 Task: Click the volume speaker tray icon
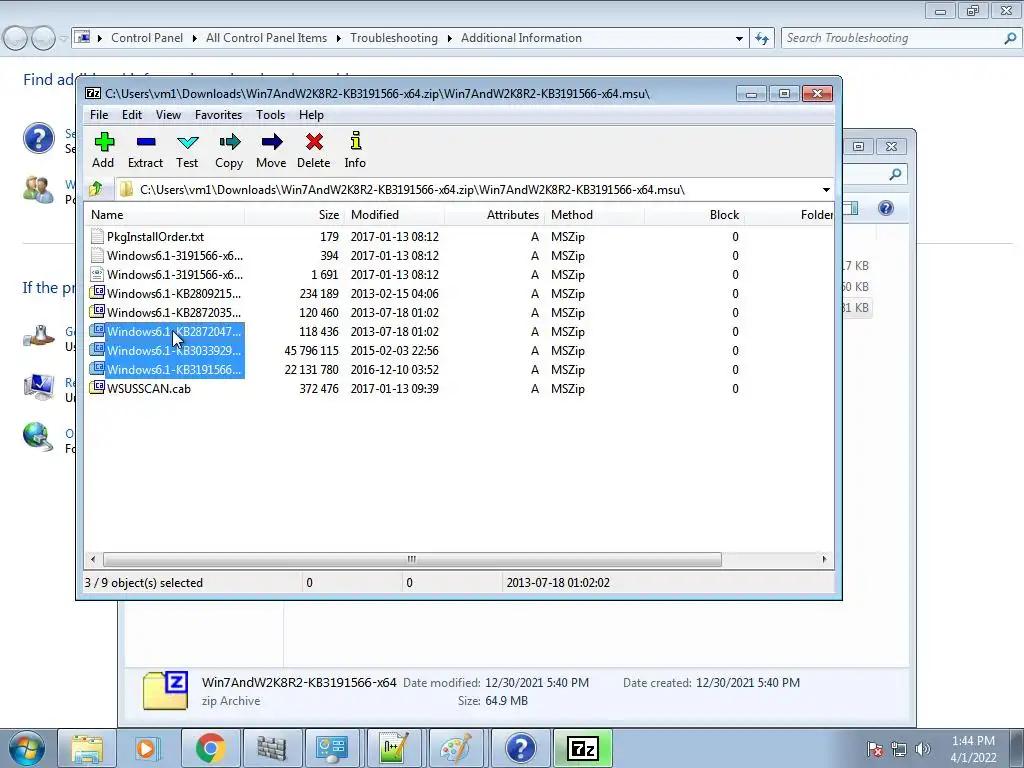[x=923, y=749]
